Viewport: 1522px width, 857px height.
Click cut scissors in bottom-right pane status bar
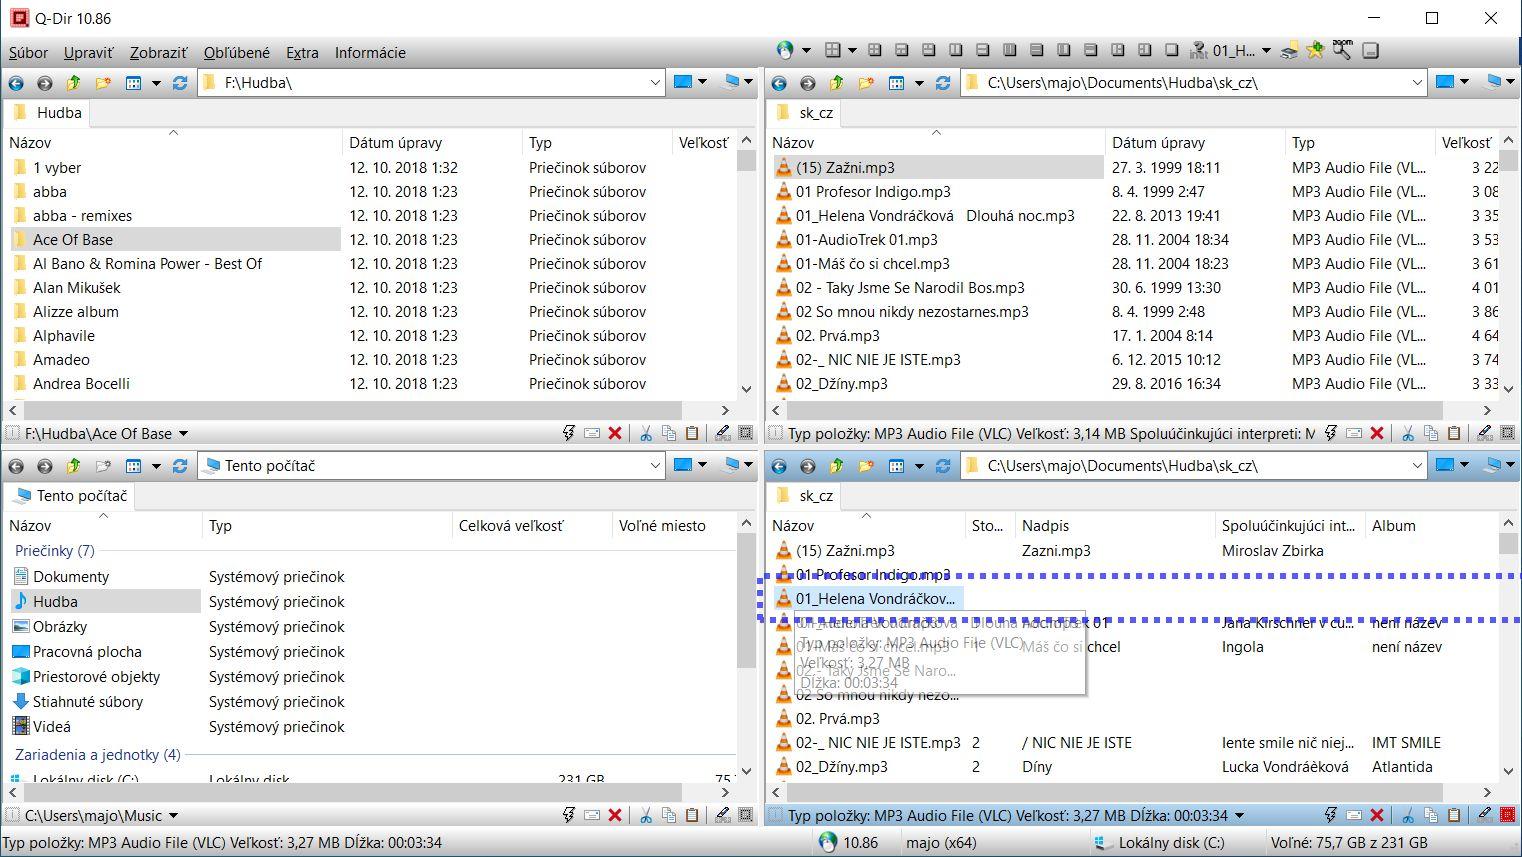[x=1408, y=816]
